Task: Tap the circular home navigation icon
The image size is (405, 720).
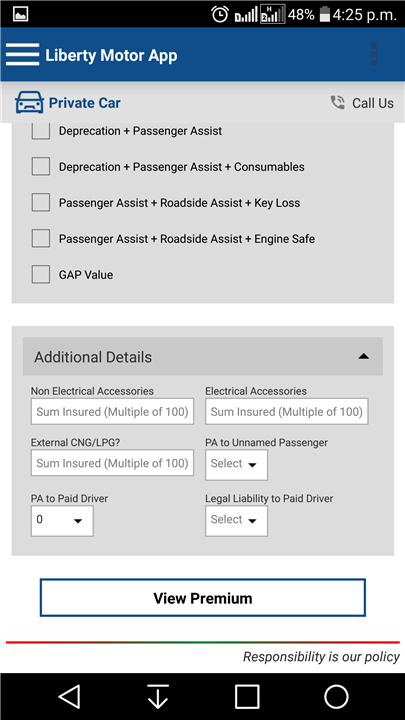Action: point(337,697)
